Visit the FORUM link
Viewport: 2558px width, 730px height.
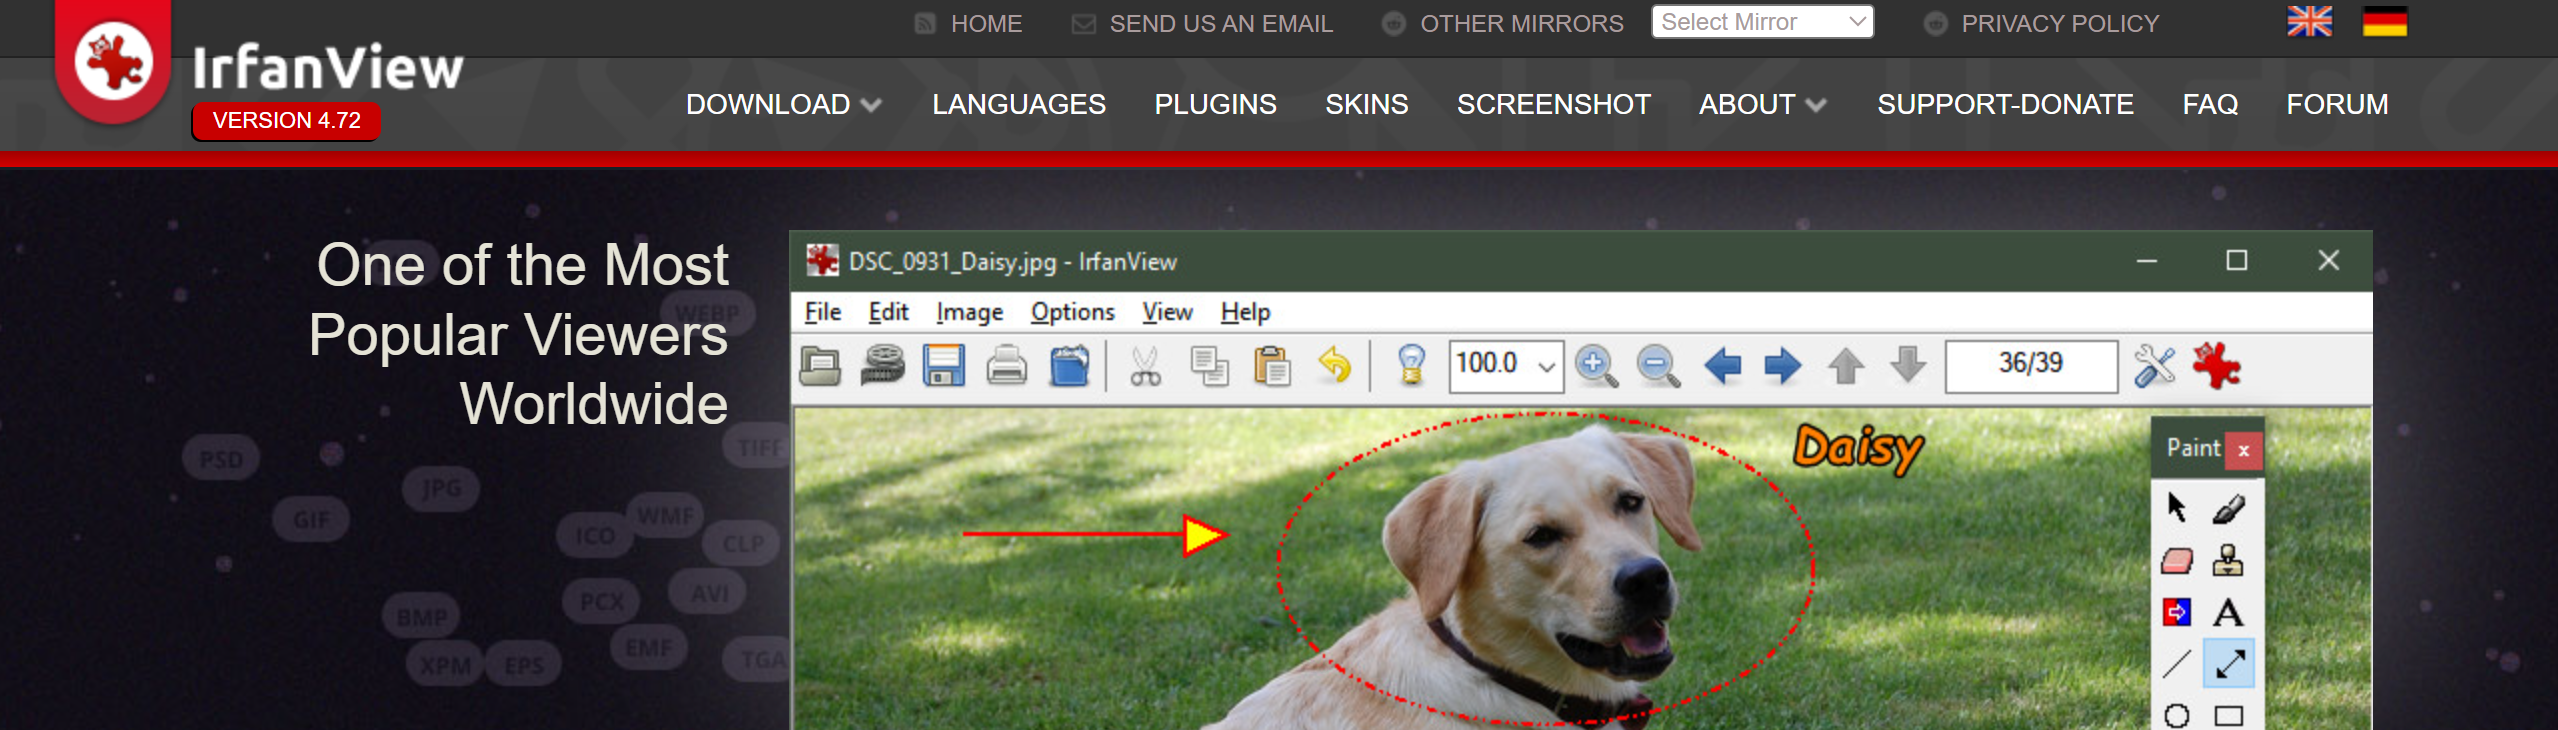click(2337, 104)
